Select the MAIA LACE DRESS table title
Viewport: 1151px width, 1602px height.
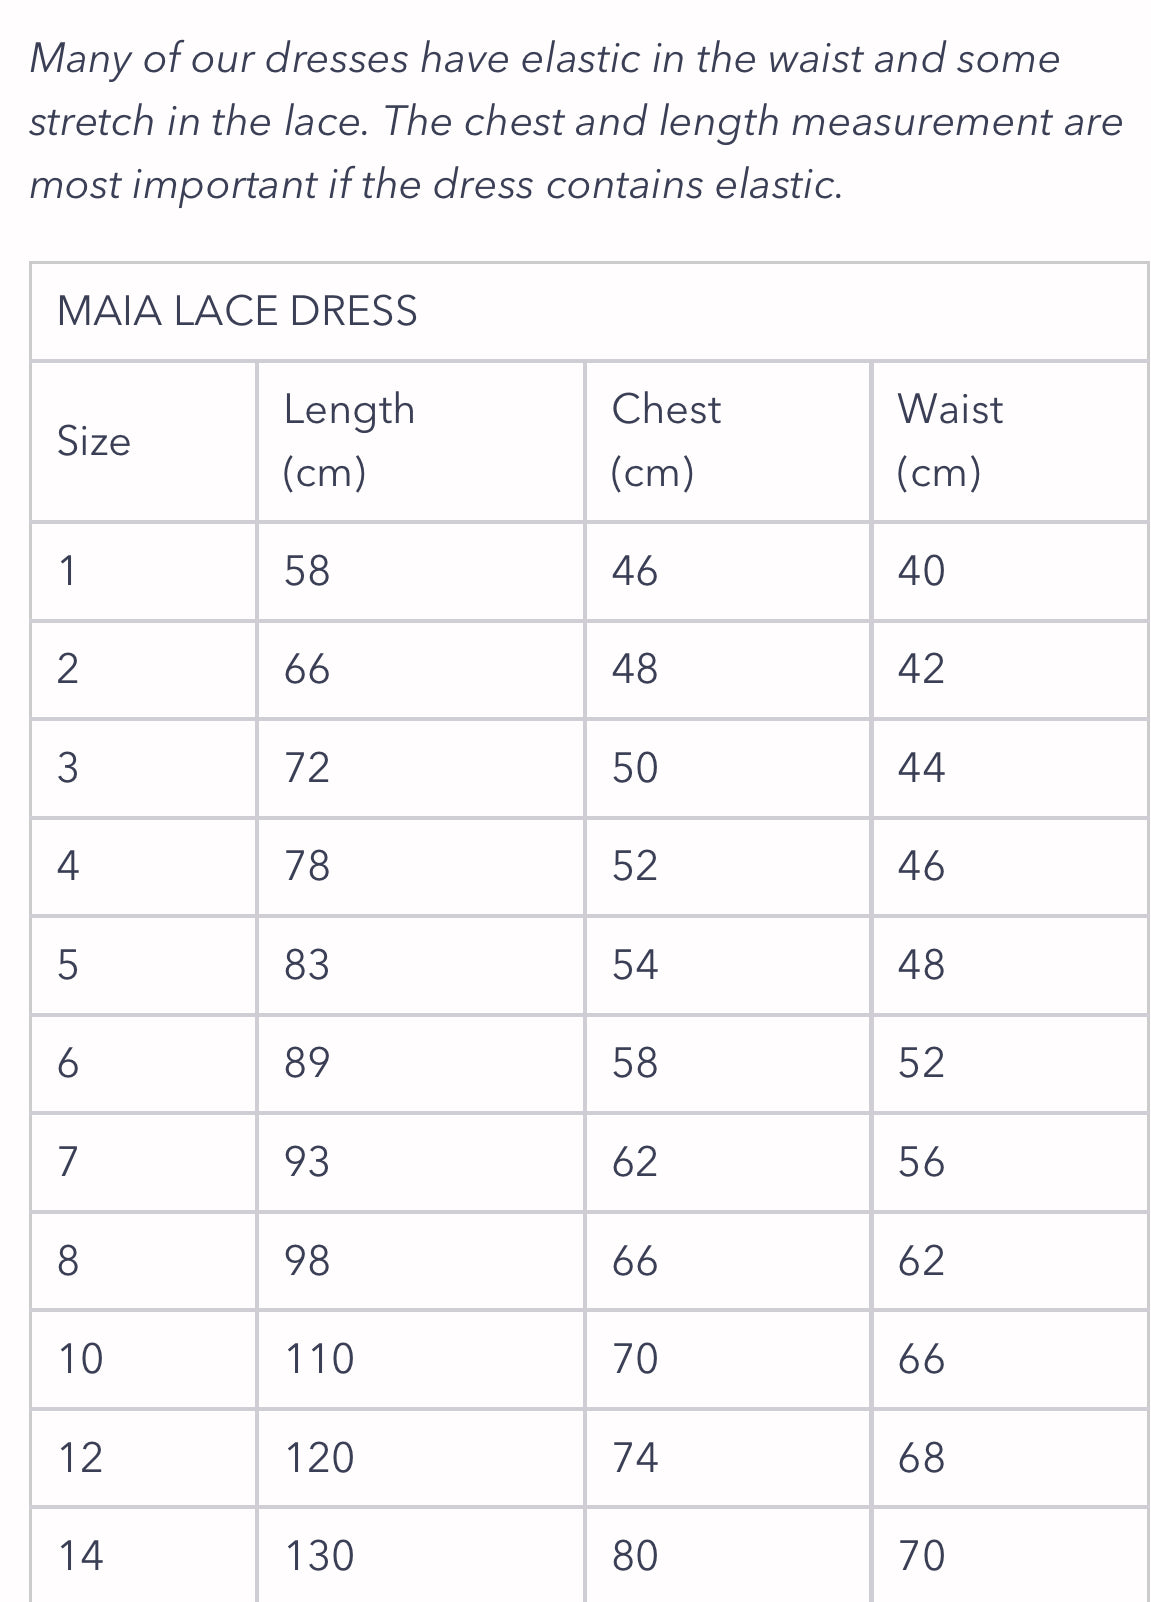(x=237, y=311)
